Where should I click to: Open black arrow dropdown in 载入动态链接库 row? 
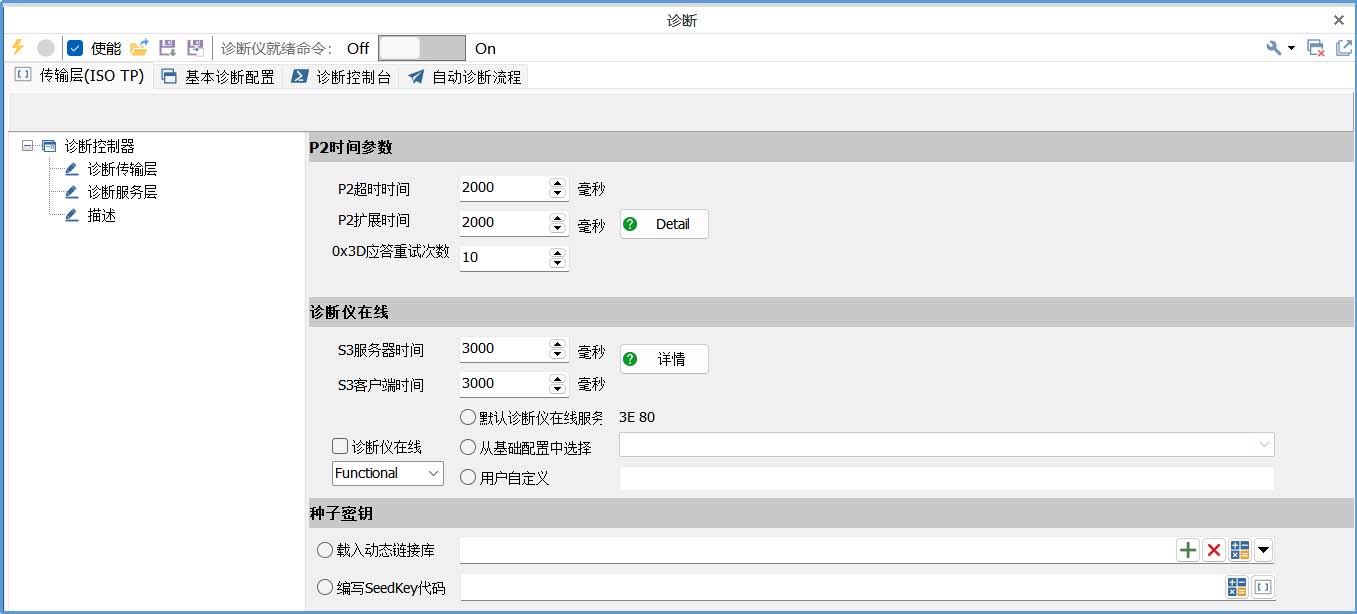pos(1263,549)
